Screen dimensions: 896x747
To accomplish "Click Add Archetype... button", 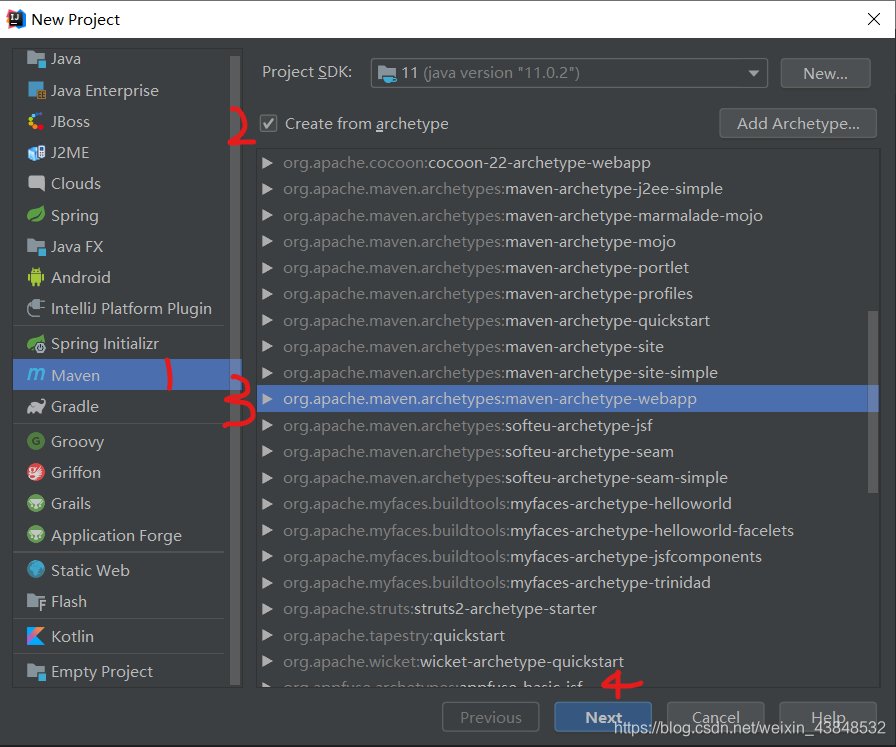I will point(798,123).
